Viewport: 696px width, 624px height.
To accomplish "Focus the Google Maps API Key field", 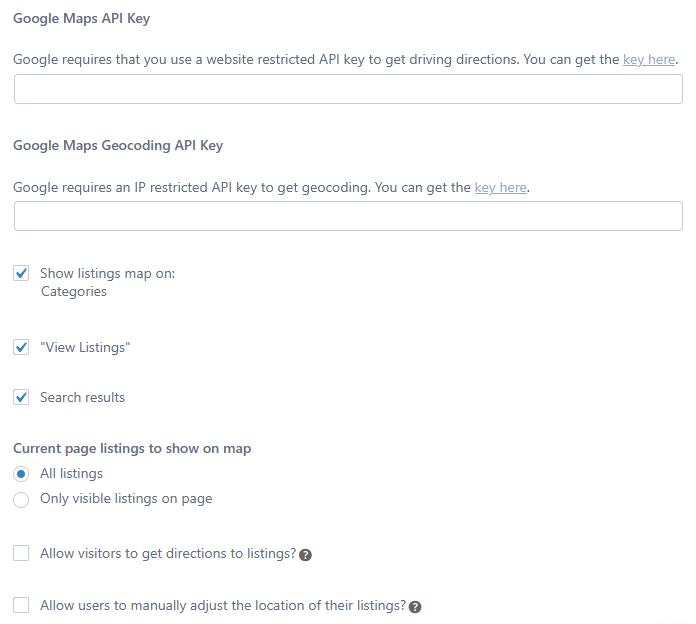I will tap(348, 89).
